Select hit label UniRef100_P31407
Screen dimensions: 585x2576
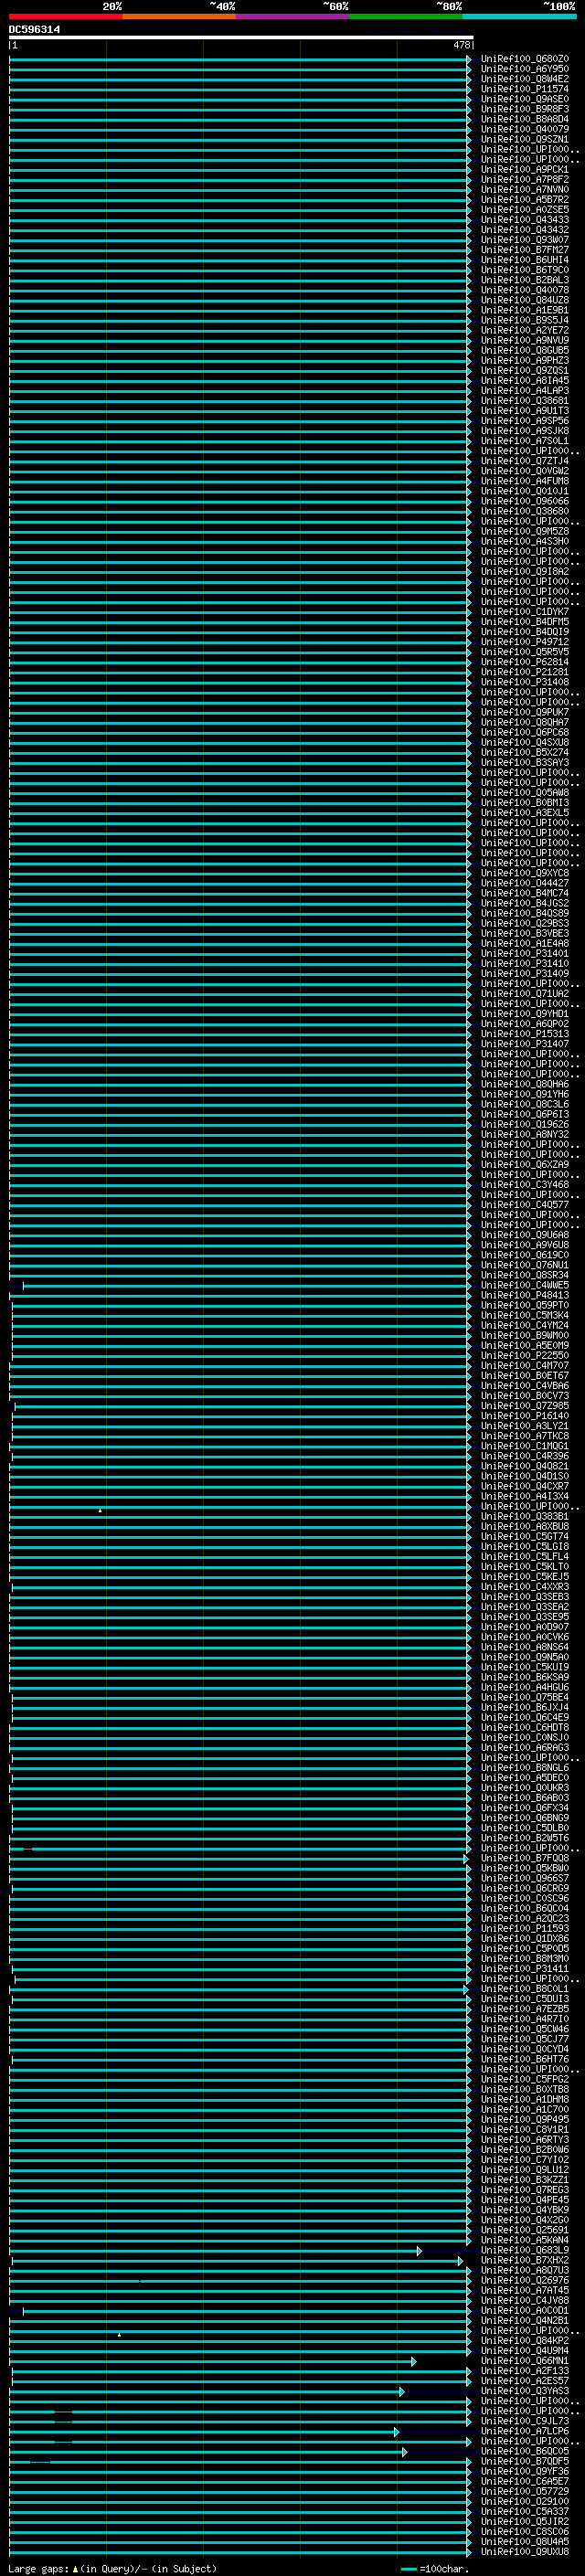(524, 1044)
